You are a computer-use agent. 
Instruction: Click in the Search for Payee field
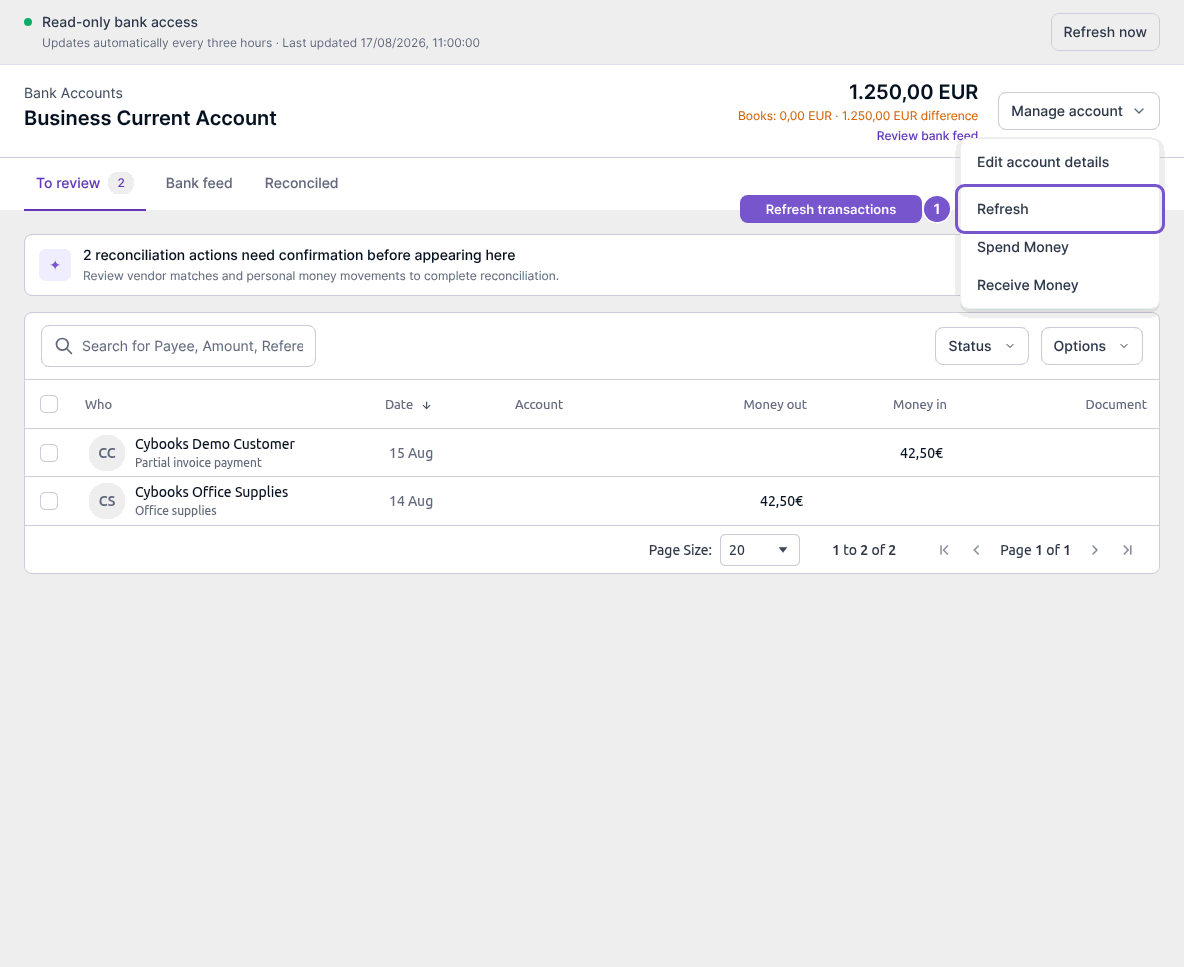178,346
